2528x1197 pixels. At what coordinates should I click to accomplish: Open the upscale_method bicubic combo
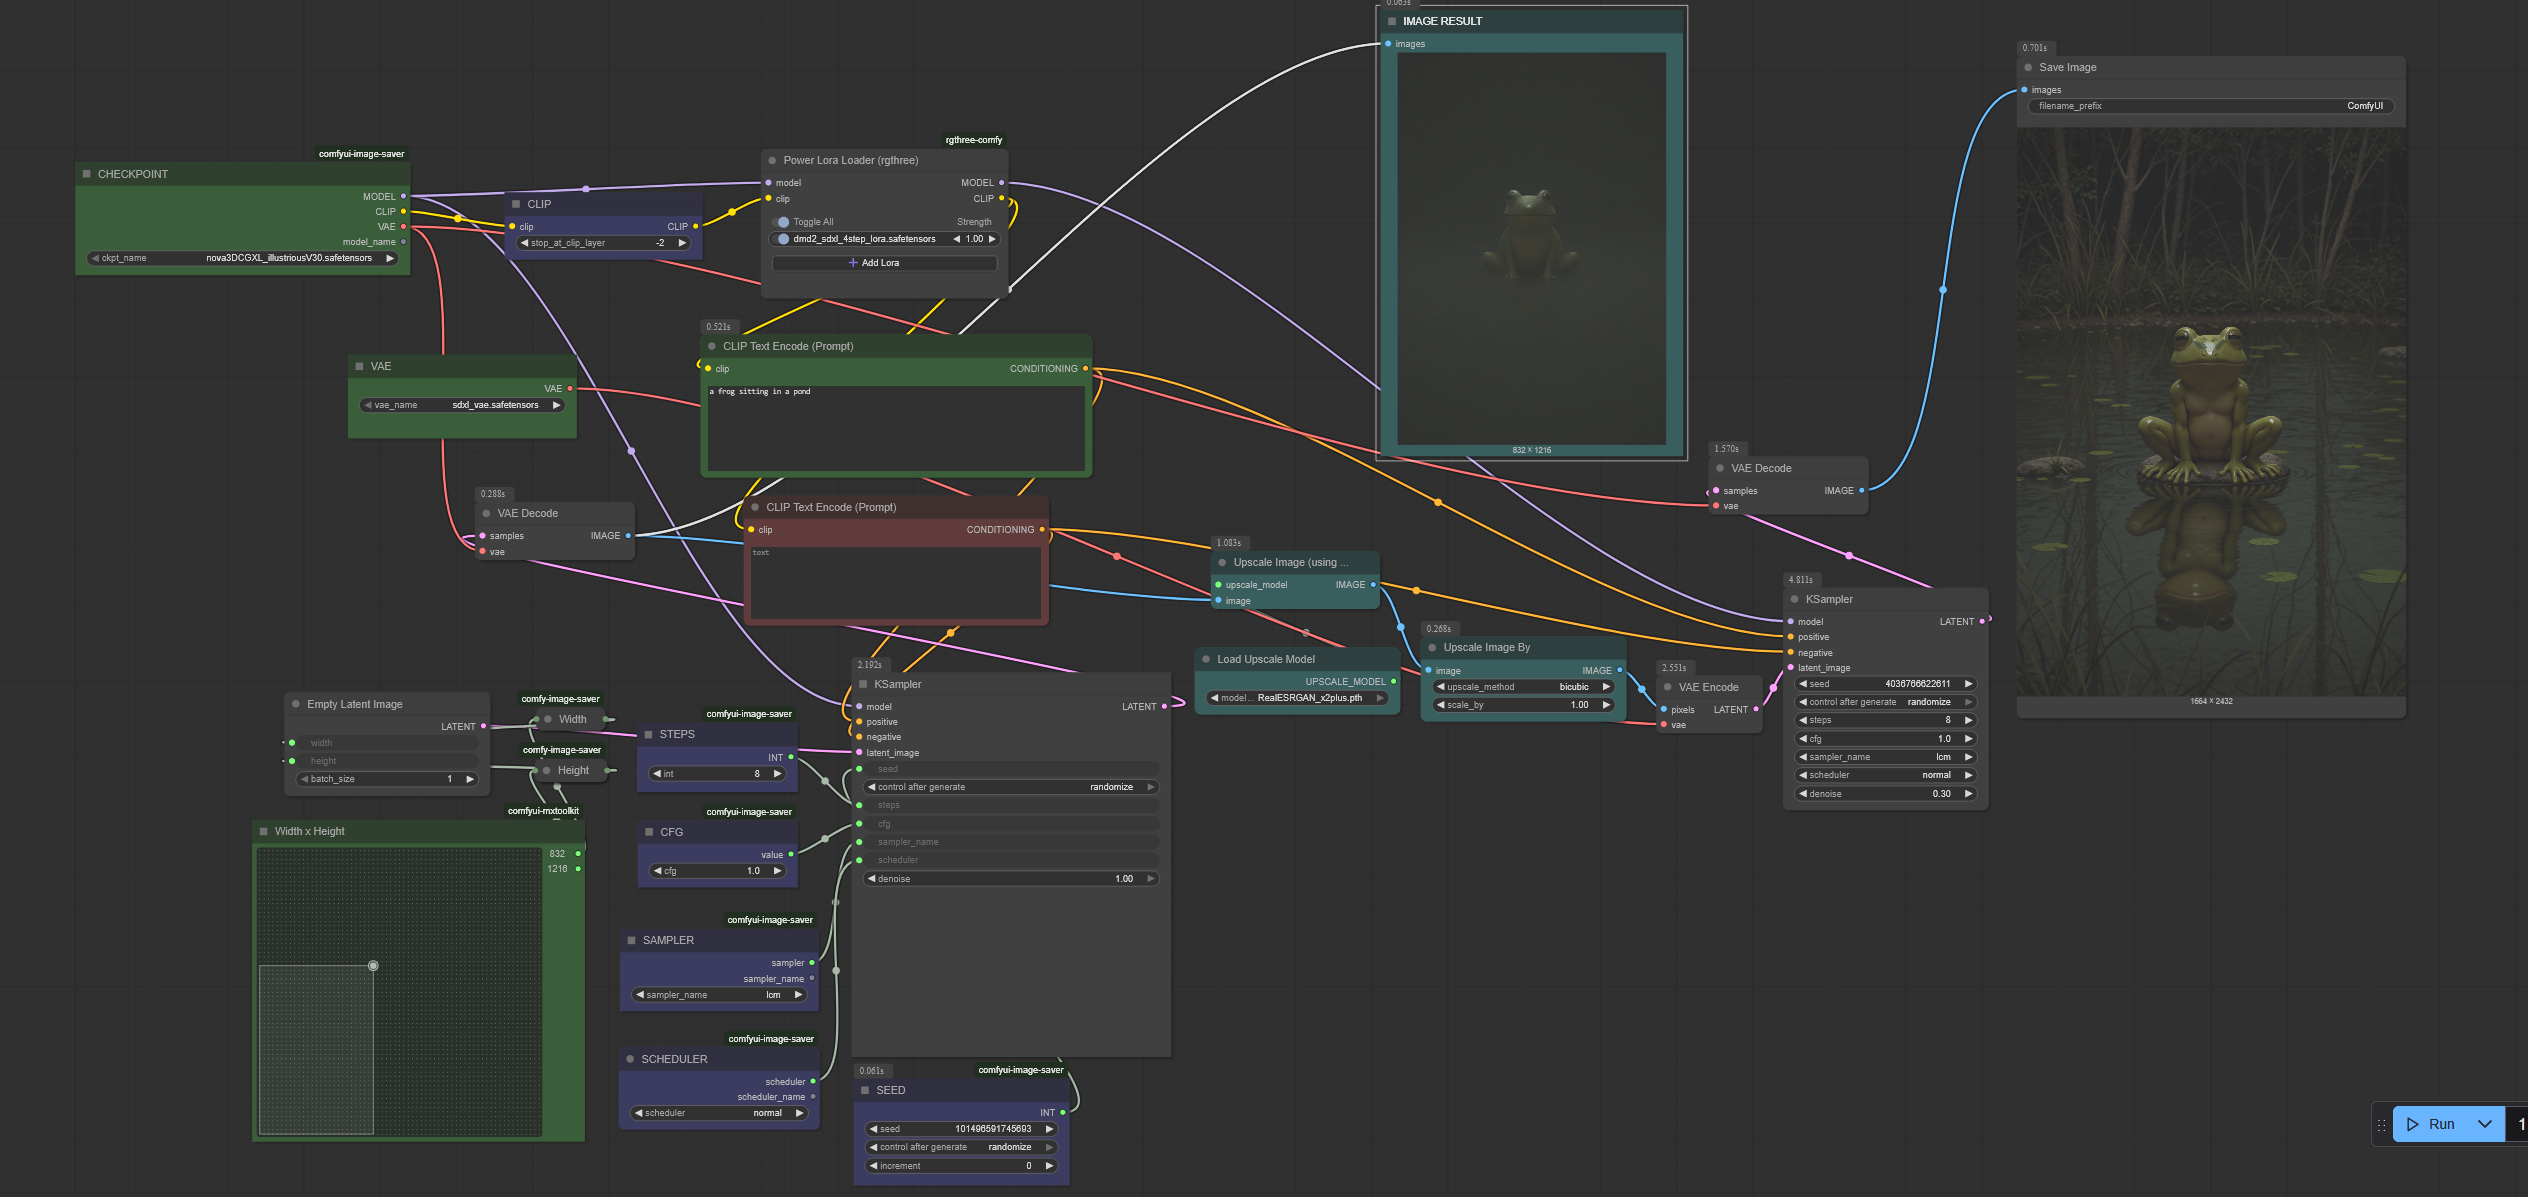[x=1523, y=687]
